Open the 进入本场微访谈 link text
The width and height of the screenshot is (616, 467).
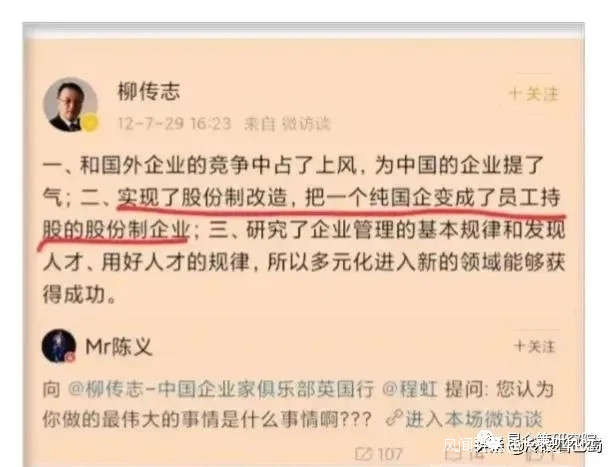point(473,419)
